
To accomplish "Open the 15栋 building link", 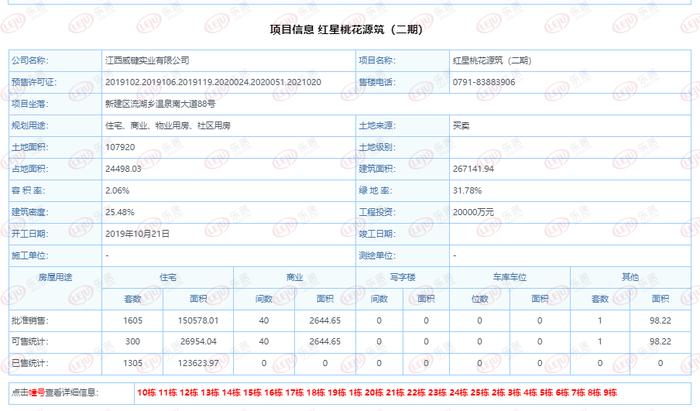I will click(252, 393).
